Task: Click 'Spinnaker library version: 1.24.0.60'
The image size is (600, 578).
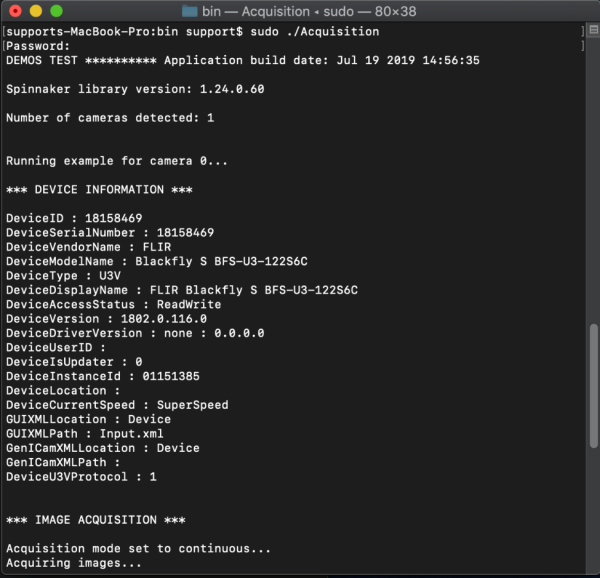Action: (x=135, y=89)
